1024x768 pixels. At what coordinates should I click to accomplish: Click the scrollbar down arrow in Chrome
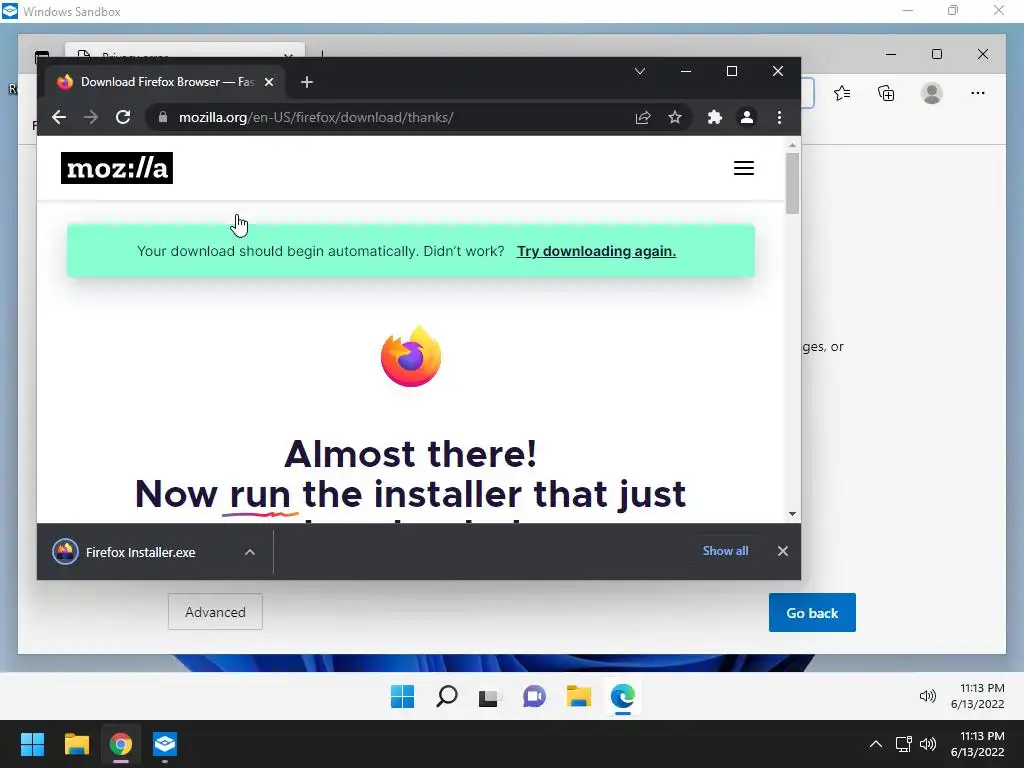tap(792, 514)
